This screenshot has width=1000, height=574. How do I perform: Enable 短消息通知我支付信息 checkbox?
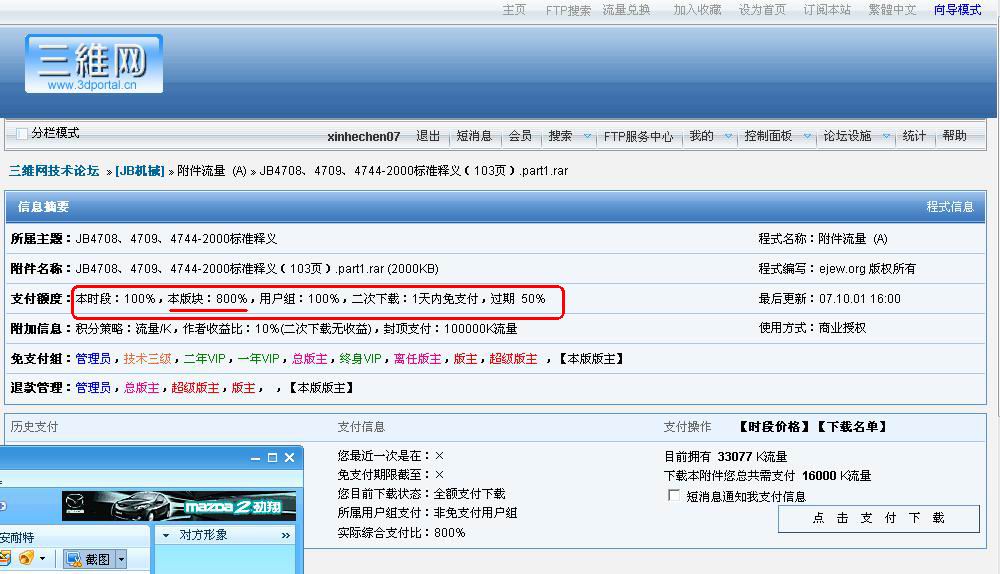[x=673, y=495]
